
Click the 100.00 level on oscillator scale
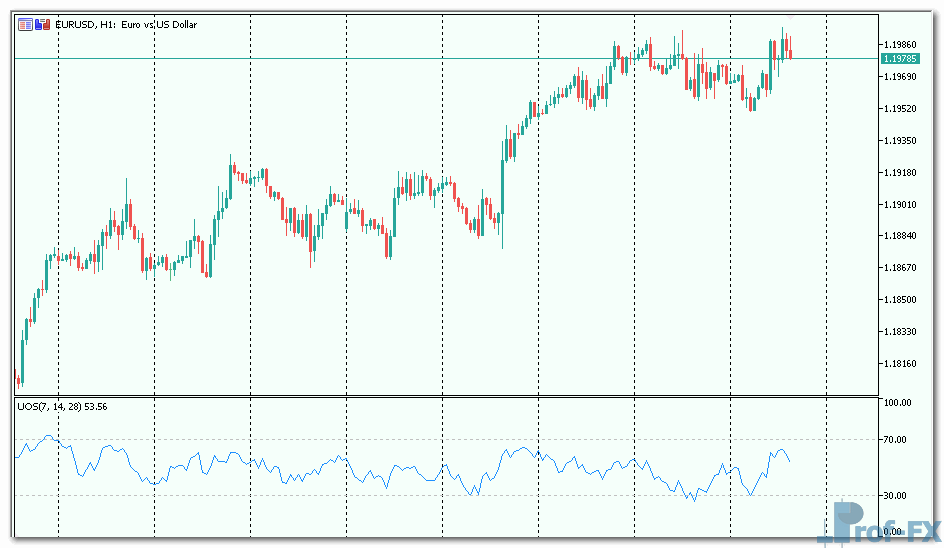click(x=897, y=403)
